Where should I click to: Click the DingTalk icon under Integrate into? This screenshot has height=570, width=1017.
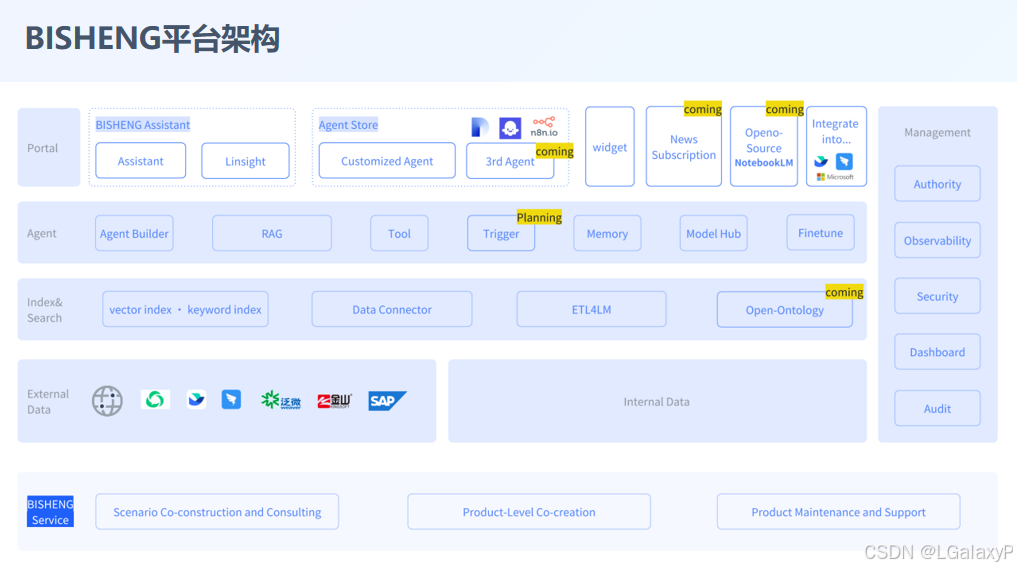click(844, 161)
